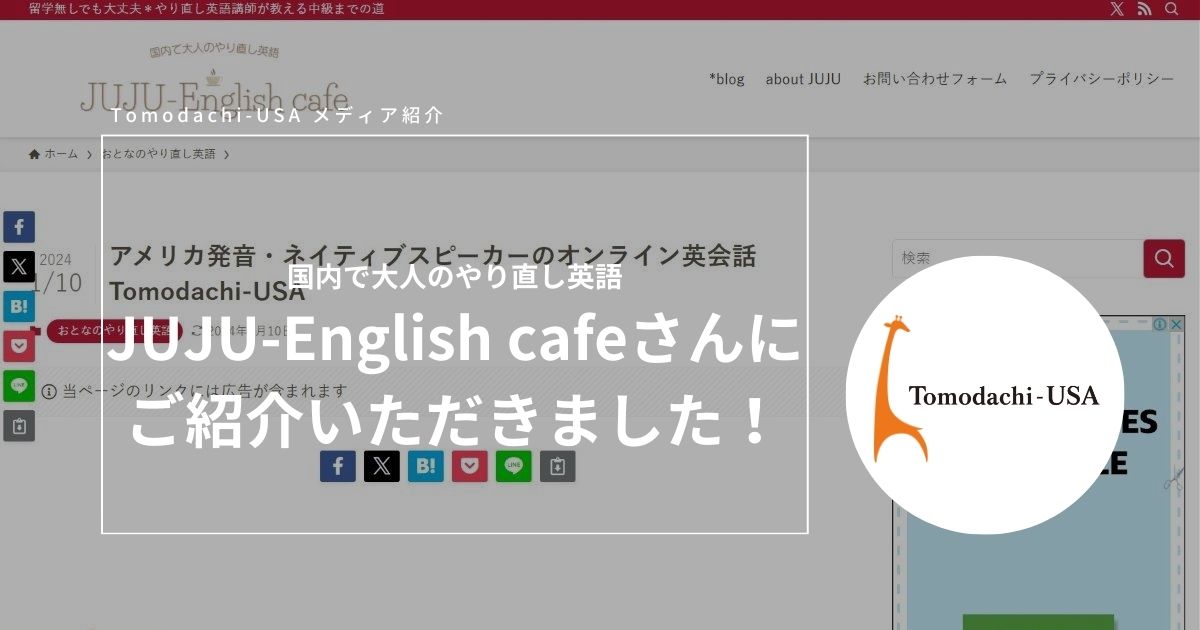Image resolution: width=1200 pixels, height=630 pixels.
Task: Click the tagline 留学無しでも大丈夫 in top bar
Action: point(207,9)
